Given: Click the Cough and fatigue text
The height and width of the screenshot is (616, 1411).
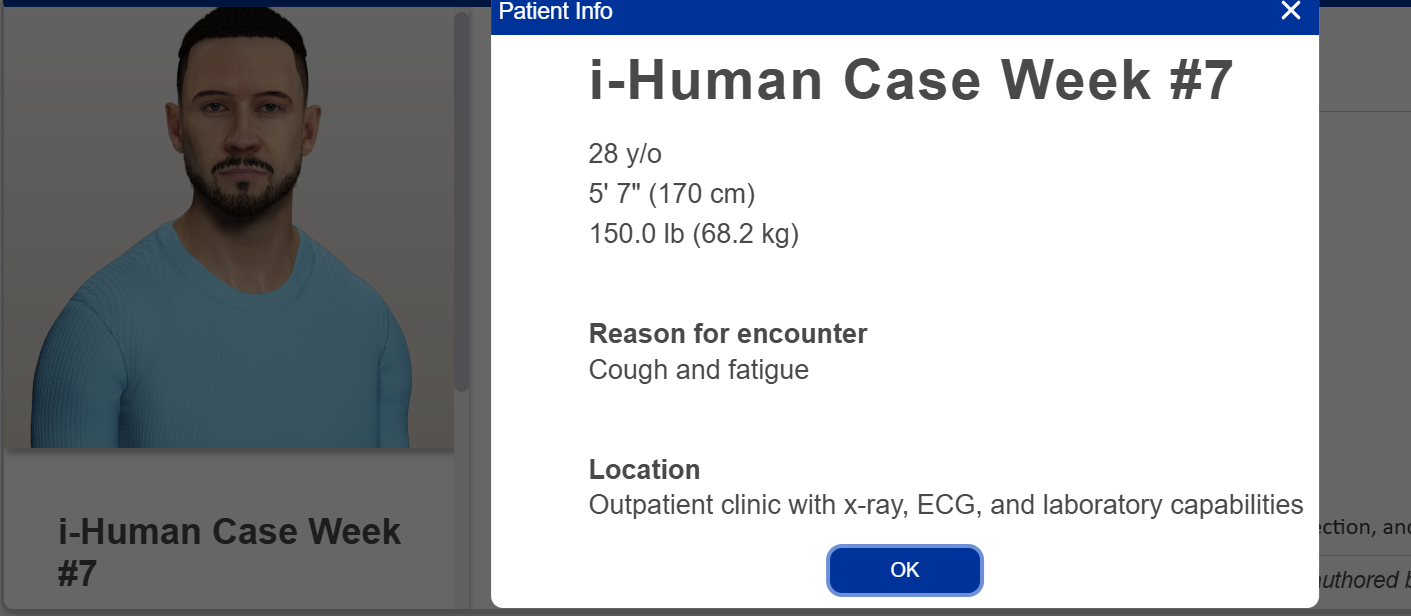Looking at the screenshot, I should 698,370.
